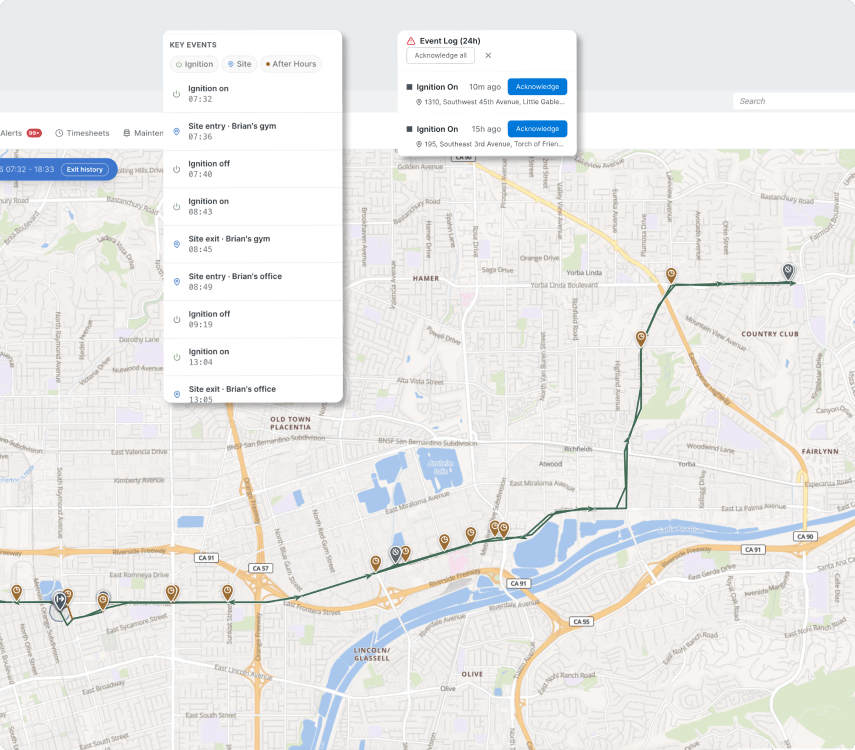Image resolution: width=855 pixels, height=750 pixels.
Task: Click the pin icon beside Site entry Brian's office
Action: pyautogui.click(x=177, y=282)
